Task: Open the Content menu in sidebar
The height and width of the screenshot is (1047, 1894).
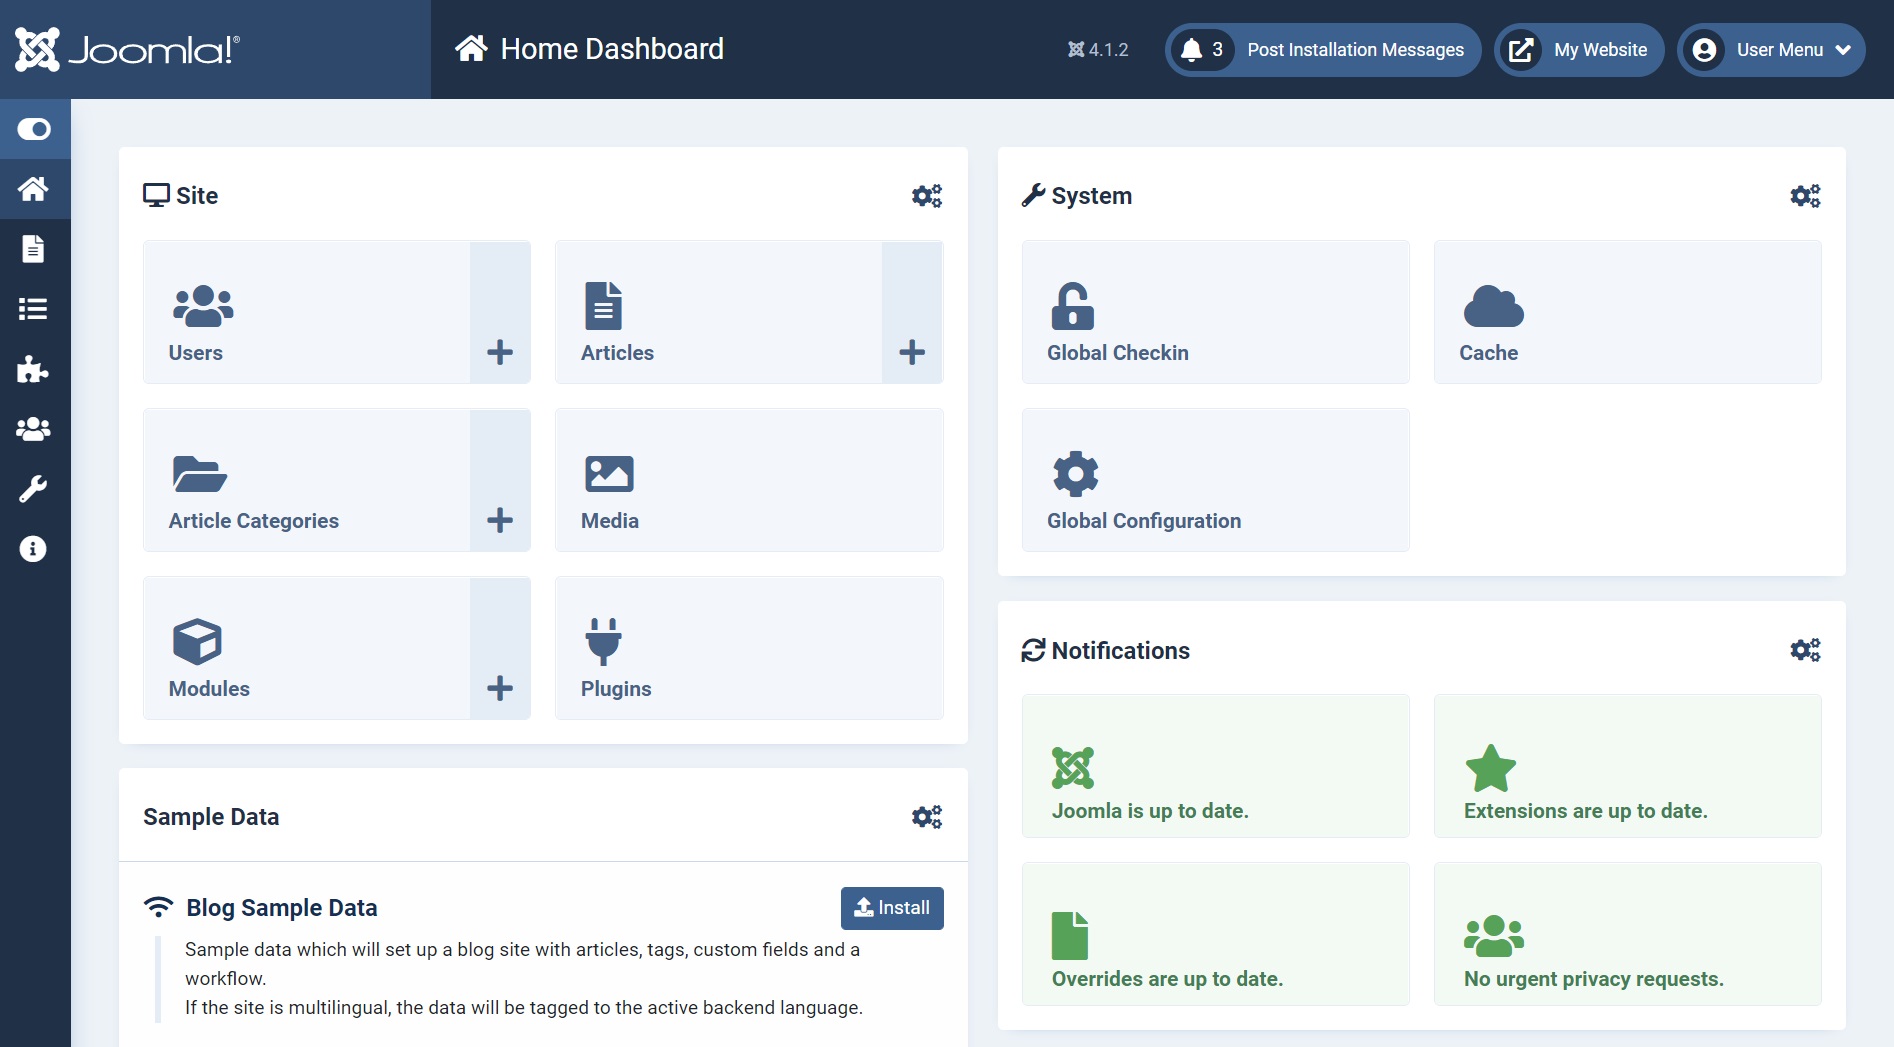Action: [34, 249]
